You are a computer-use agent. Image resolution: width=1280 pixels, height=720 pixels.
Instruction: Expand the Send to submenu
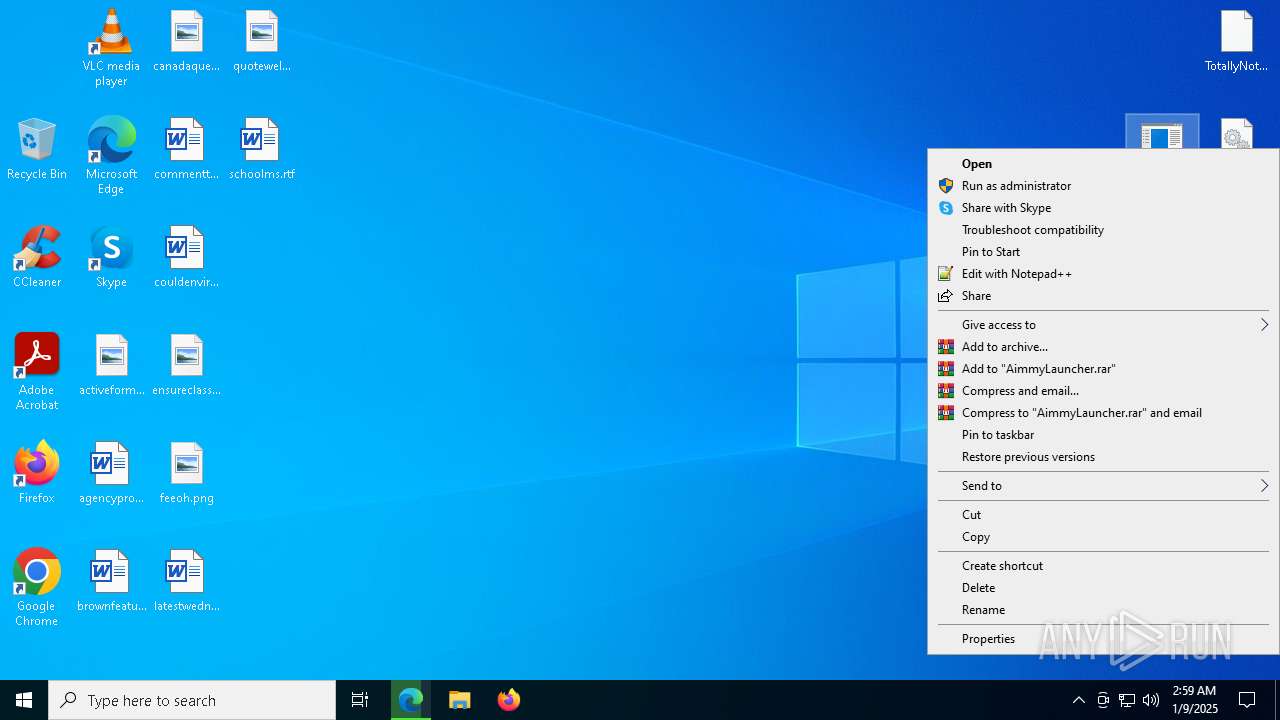click(x=1103, y=486)
